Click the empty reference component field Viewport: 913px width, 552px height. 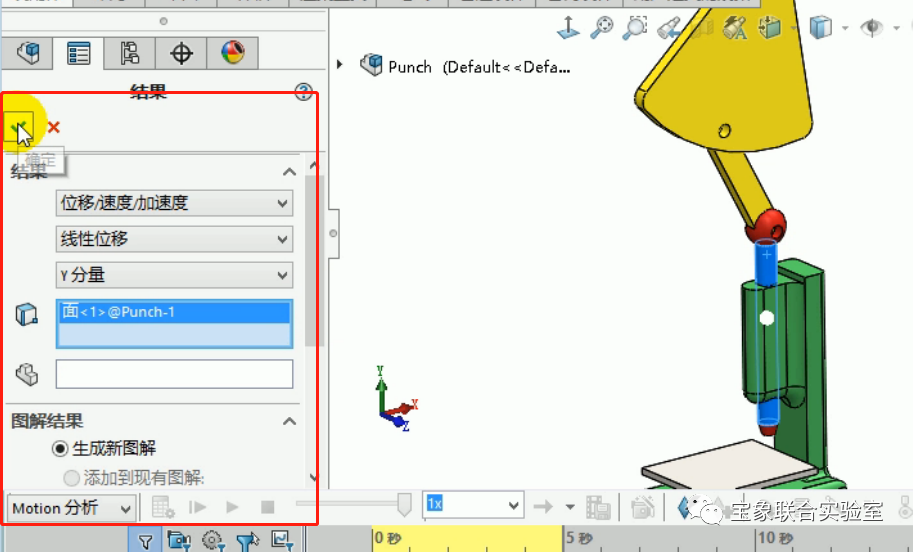point(174,374)
